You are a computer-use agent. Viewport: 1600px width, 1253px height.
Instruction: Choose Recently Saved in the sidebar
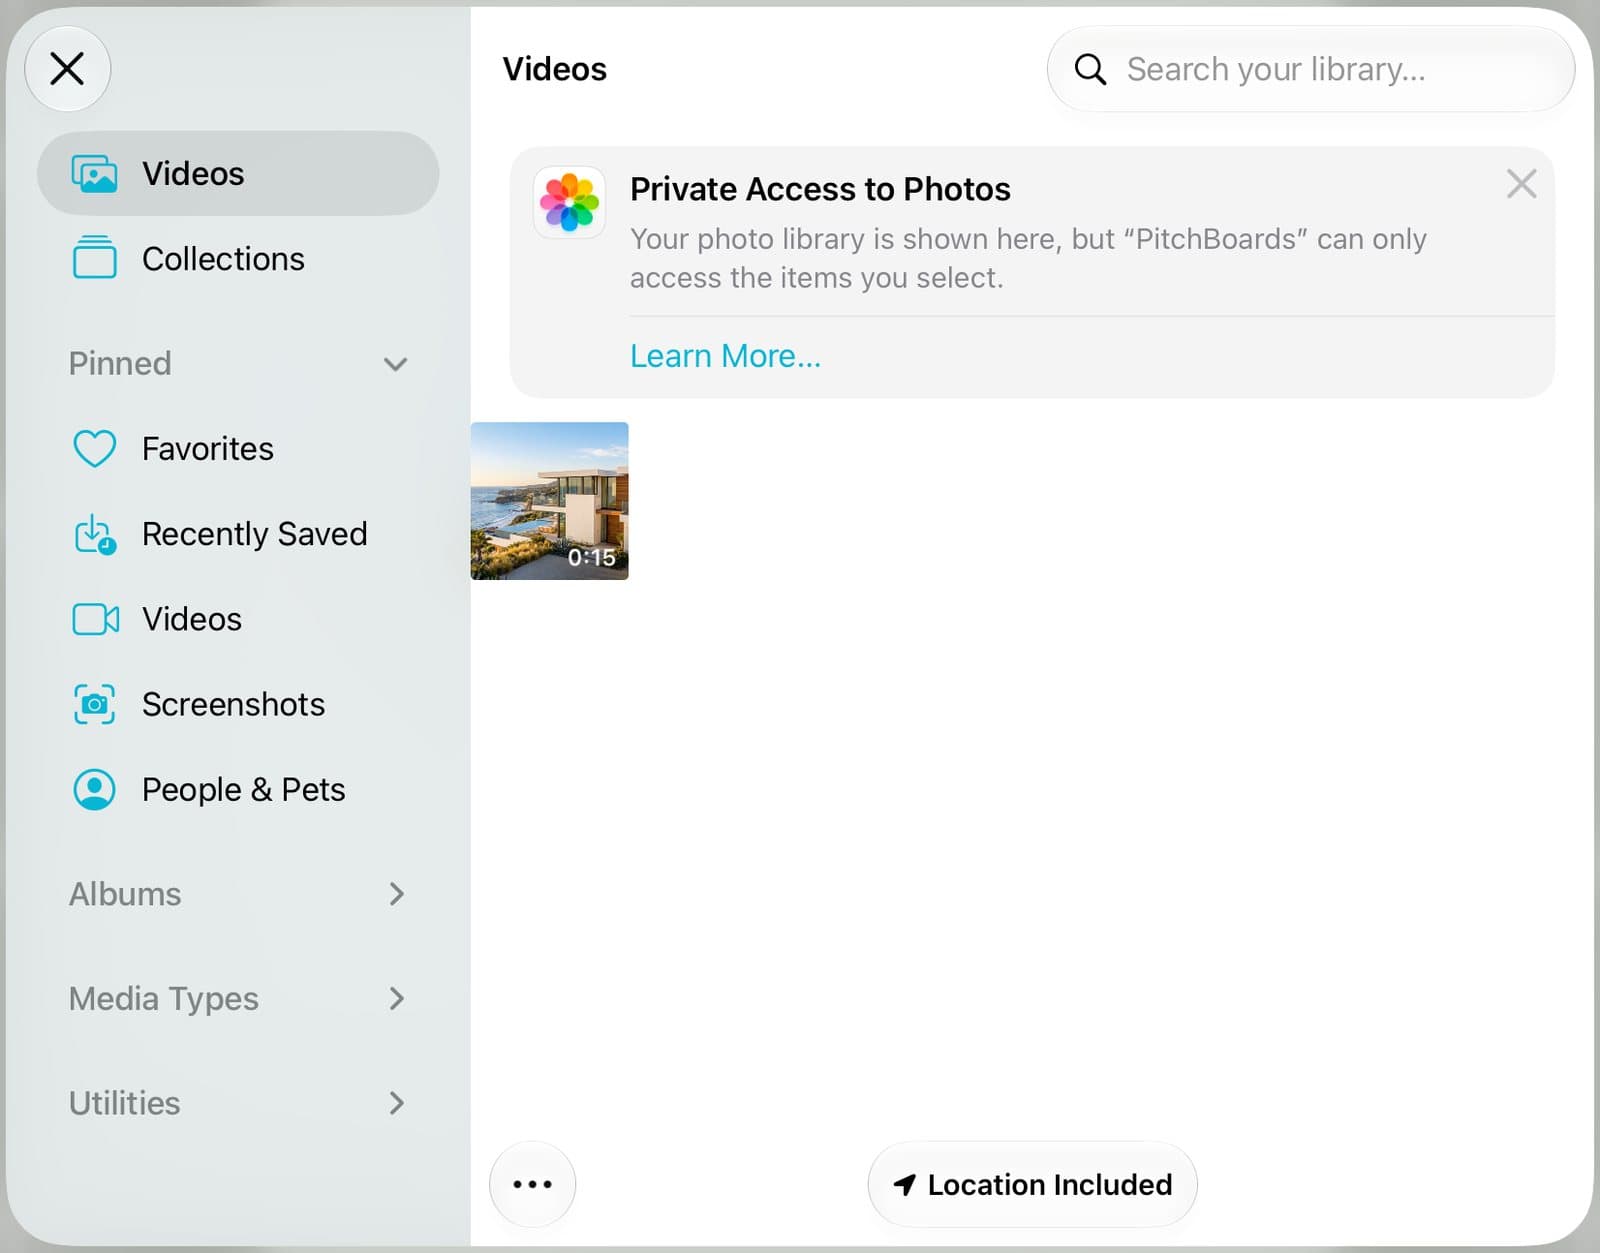pyautogui.click(x=255, y=534)
